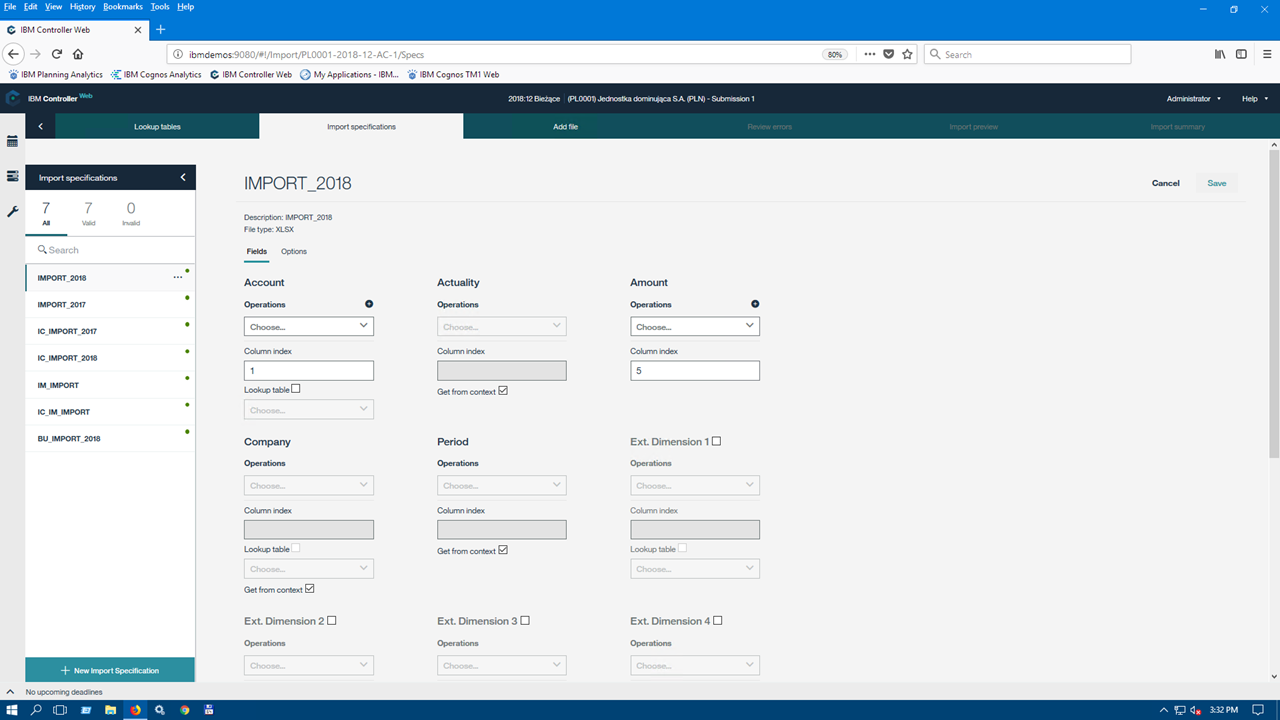The width and height of the screenshot is (1280, 720).
Task: Open IBM Cognos TM1 Web bookmark
Action: pos(452,74)
